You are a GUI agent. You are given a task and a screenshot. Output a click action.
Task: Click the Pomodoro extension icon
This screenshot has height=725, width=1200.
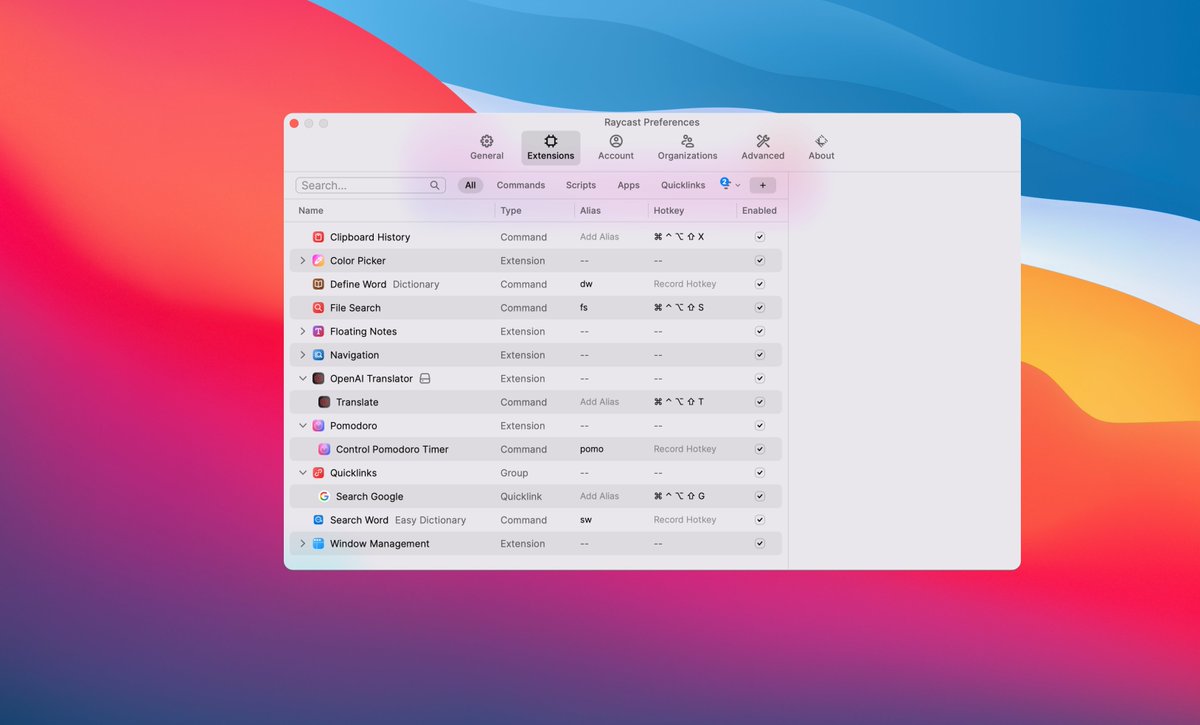tap(318, 426)
